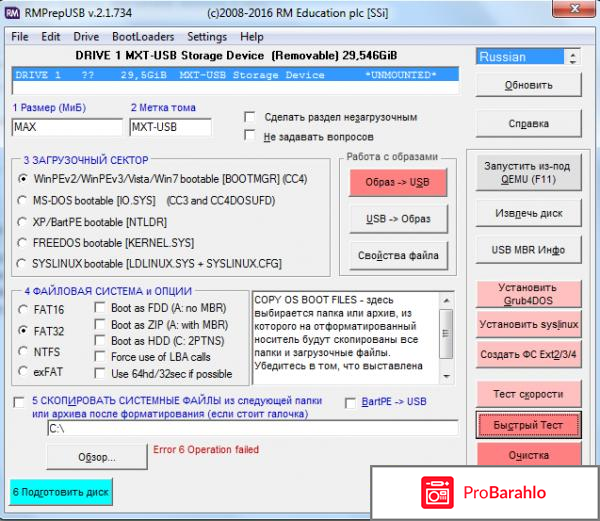Click the folder path input field
600x521 pixels.
tap(251, 428)
